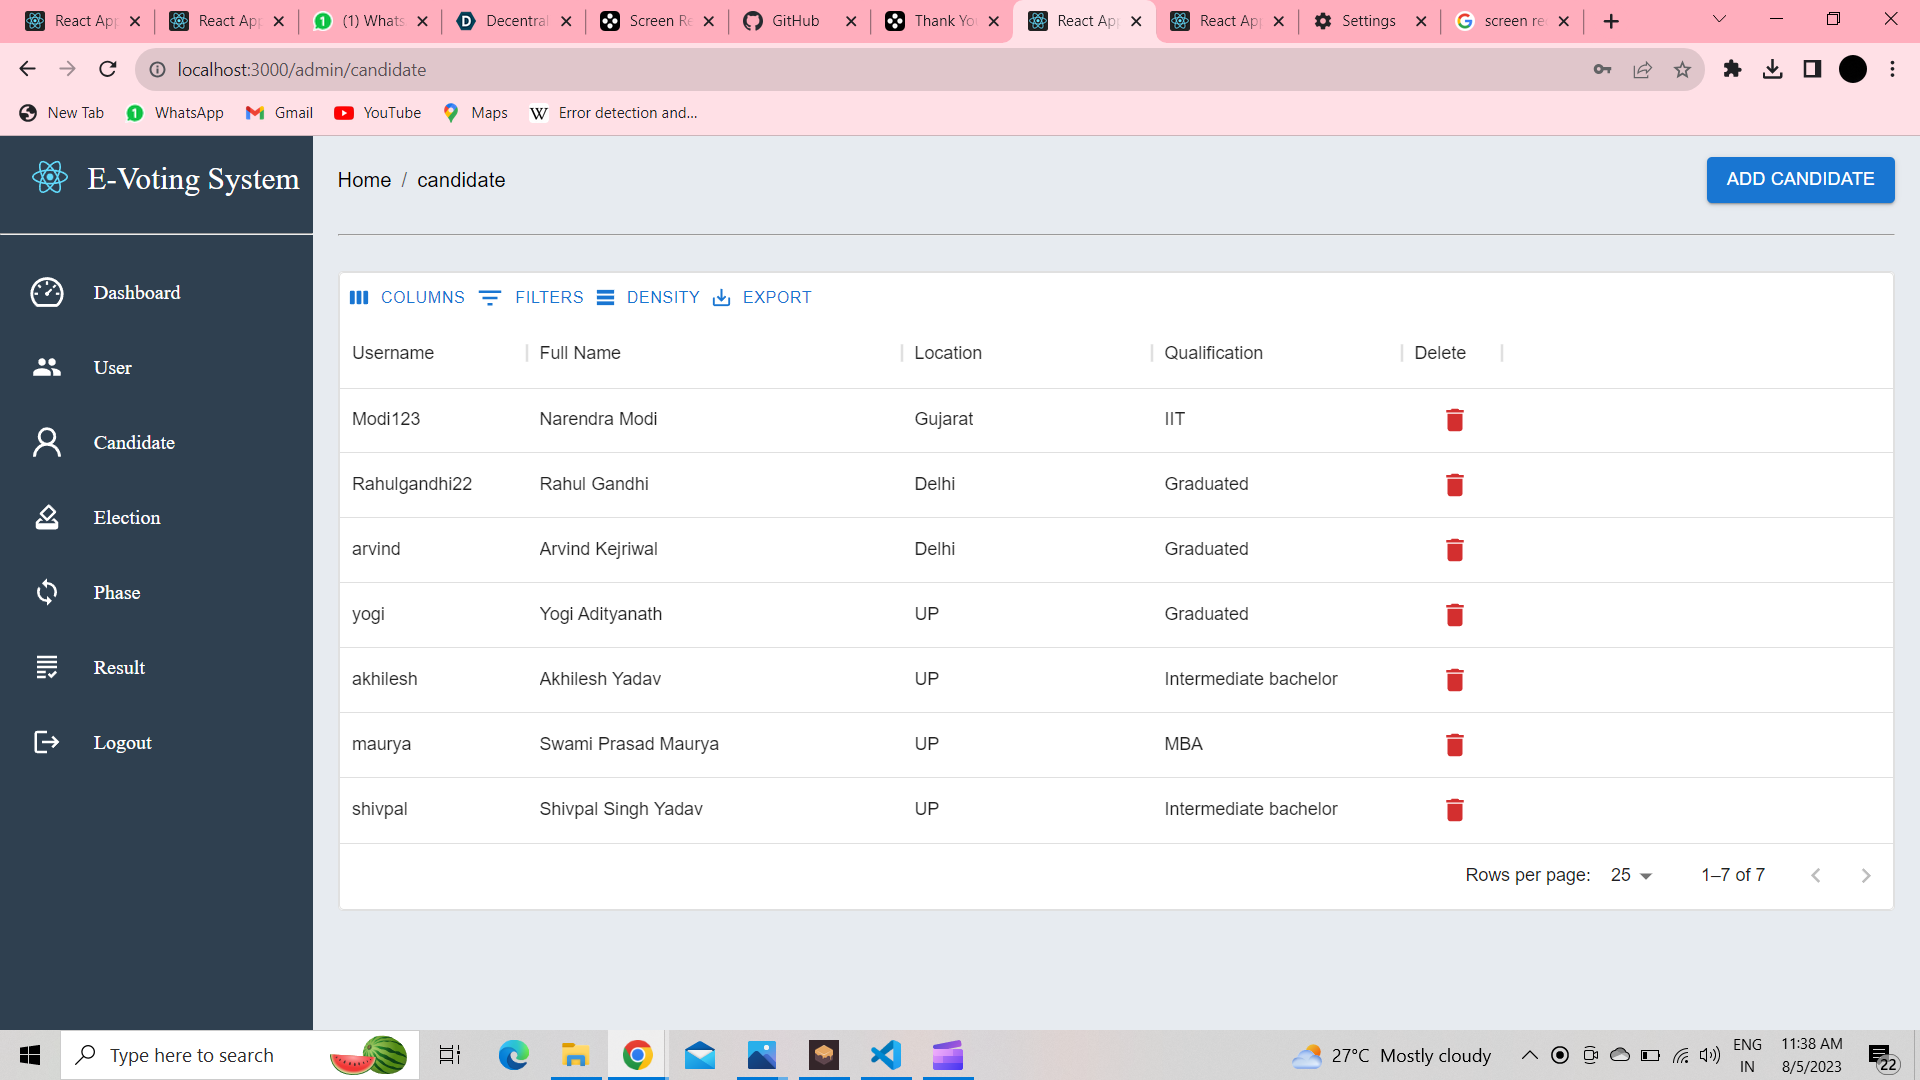Open Visual Studio Code from taskbar
1920x1080 pixels.
click(x=885, y=1056)
